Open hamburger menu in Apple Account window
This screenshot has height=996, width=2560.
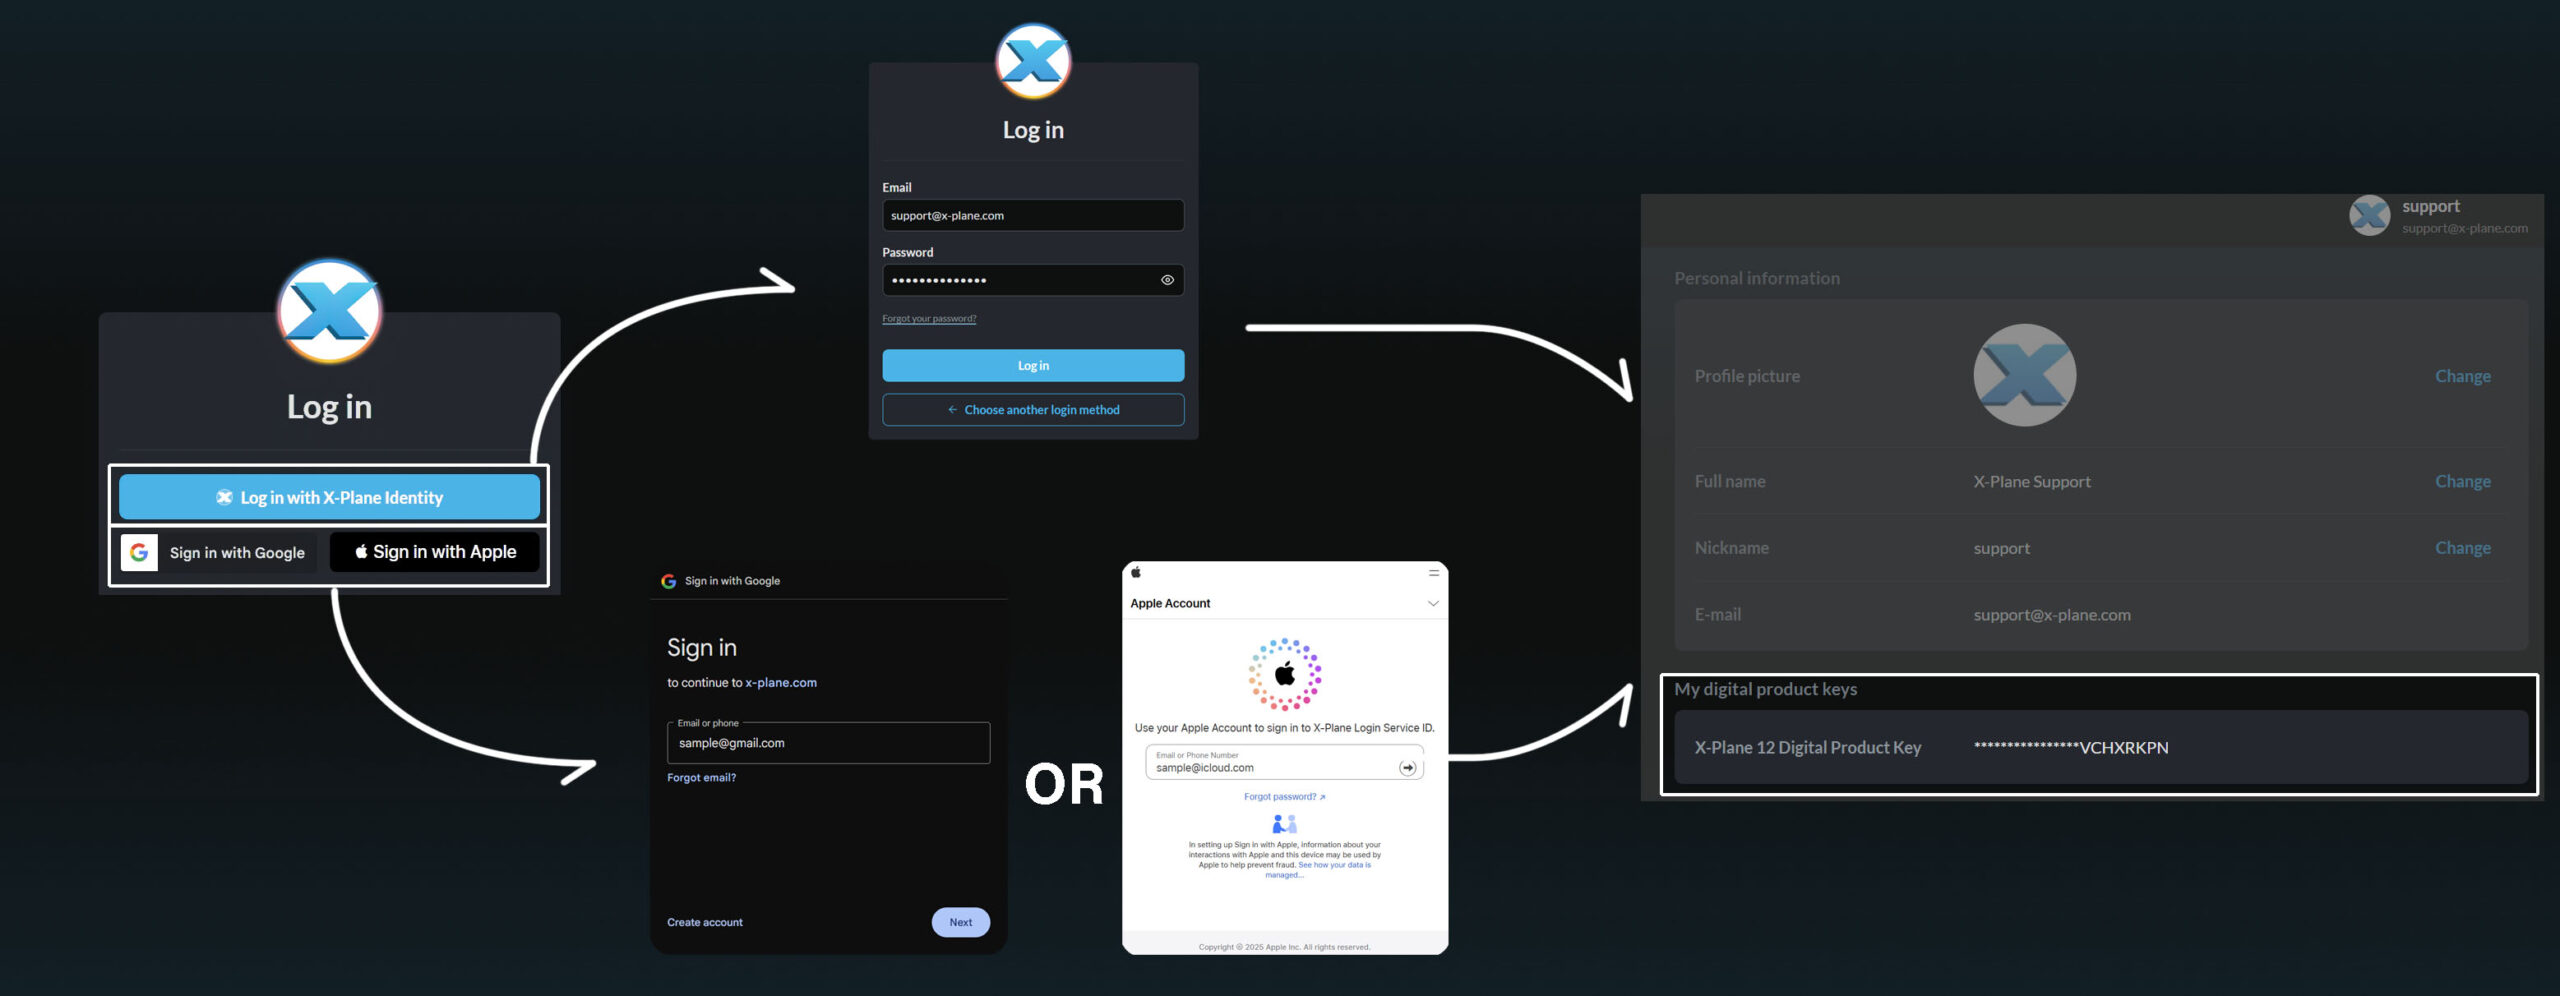point(1434,573)
